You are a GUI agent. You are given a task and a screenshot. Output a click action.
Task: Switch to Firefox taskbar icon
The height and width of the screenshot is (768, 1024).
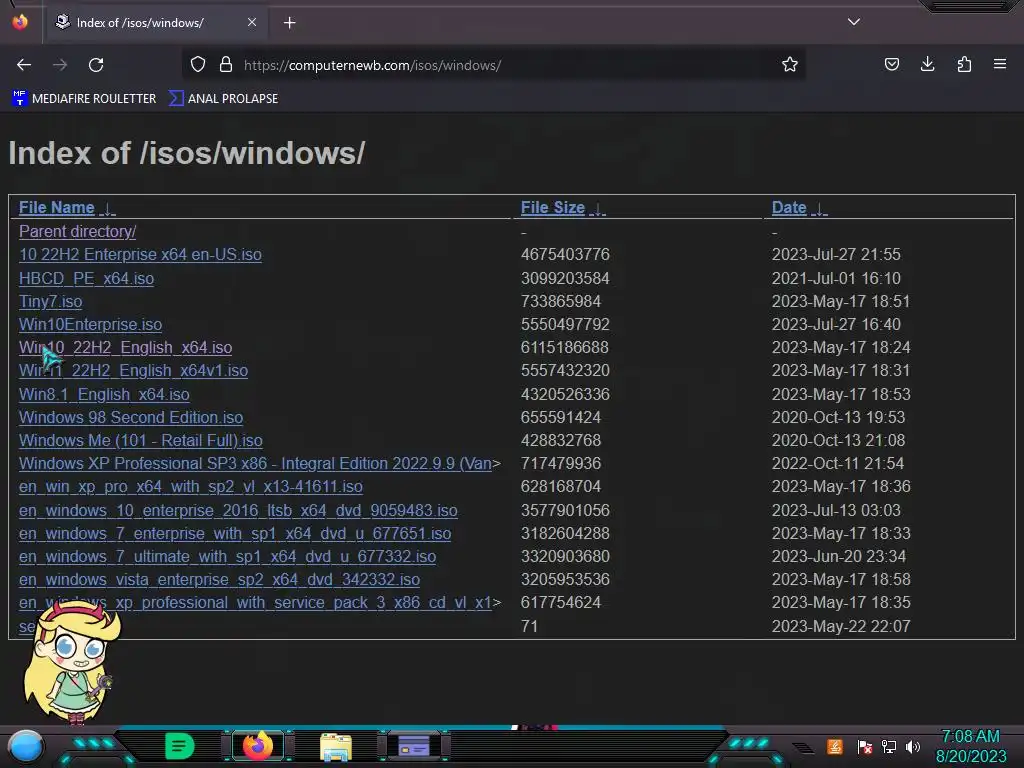tap(258, 746)
